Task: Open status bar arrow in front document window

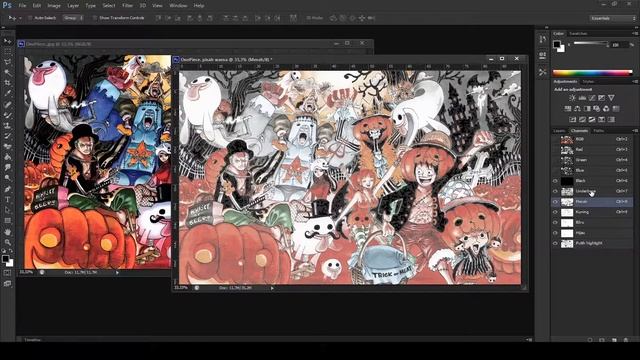Action: click(272, 288)
